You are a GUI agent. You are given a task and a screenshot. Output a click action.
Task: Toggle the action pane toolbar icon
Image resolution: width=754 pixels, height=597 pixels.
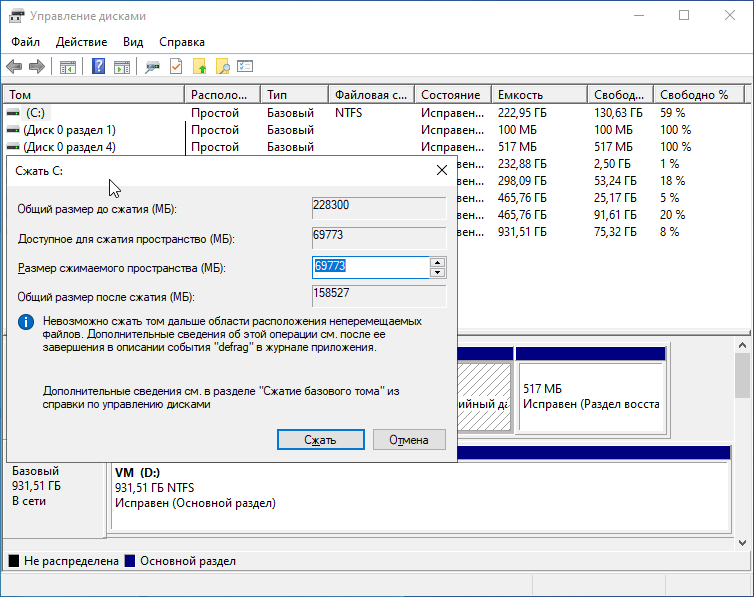click(122, 66)
